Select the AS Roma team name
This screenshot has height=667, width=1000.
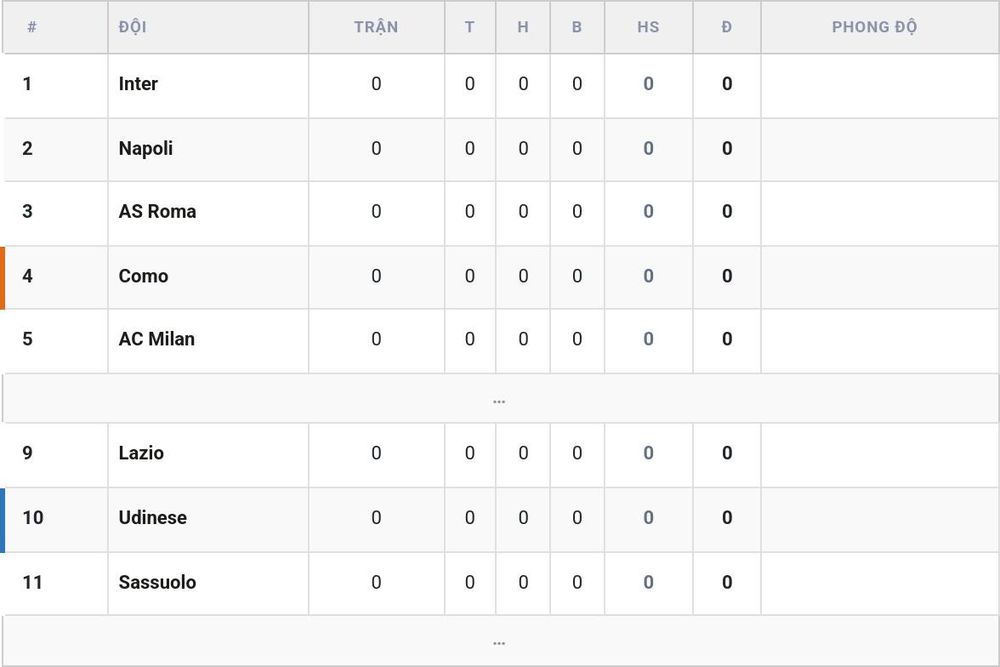(157, 212)
